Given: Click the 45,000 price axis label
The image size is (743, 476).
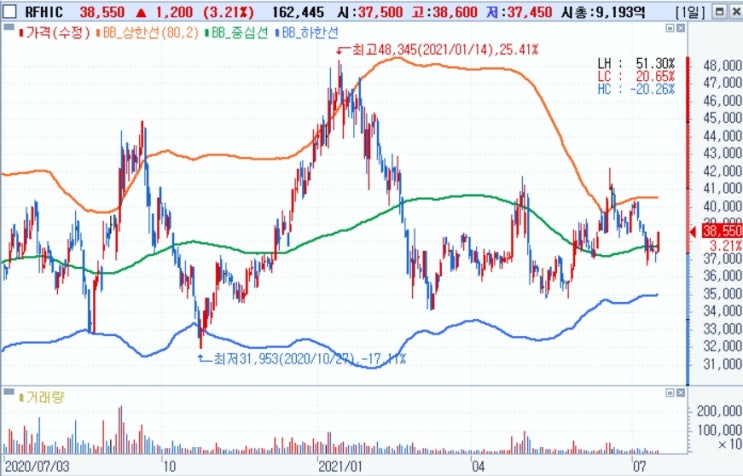Looking at the screenshot, I should coord(722,118).
